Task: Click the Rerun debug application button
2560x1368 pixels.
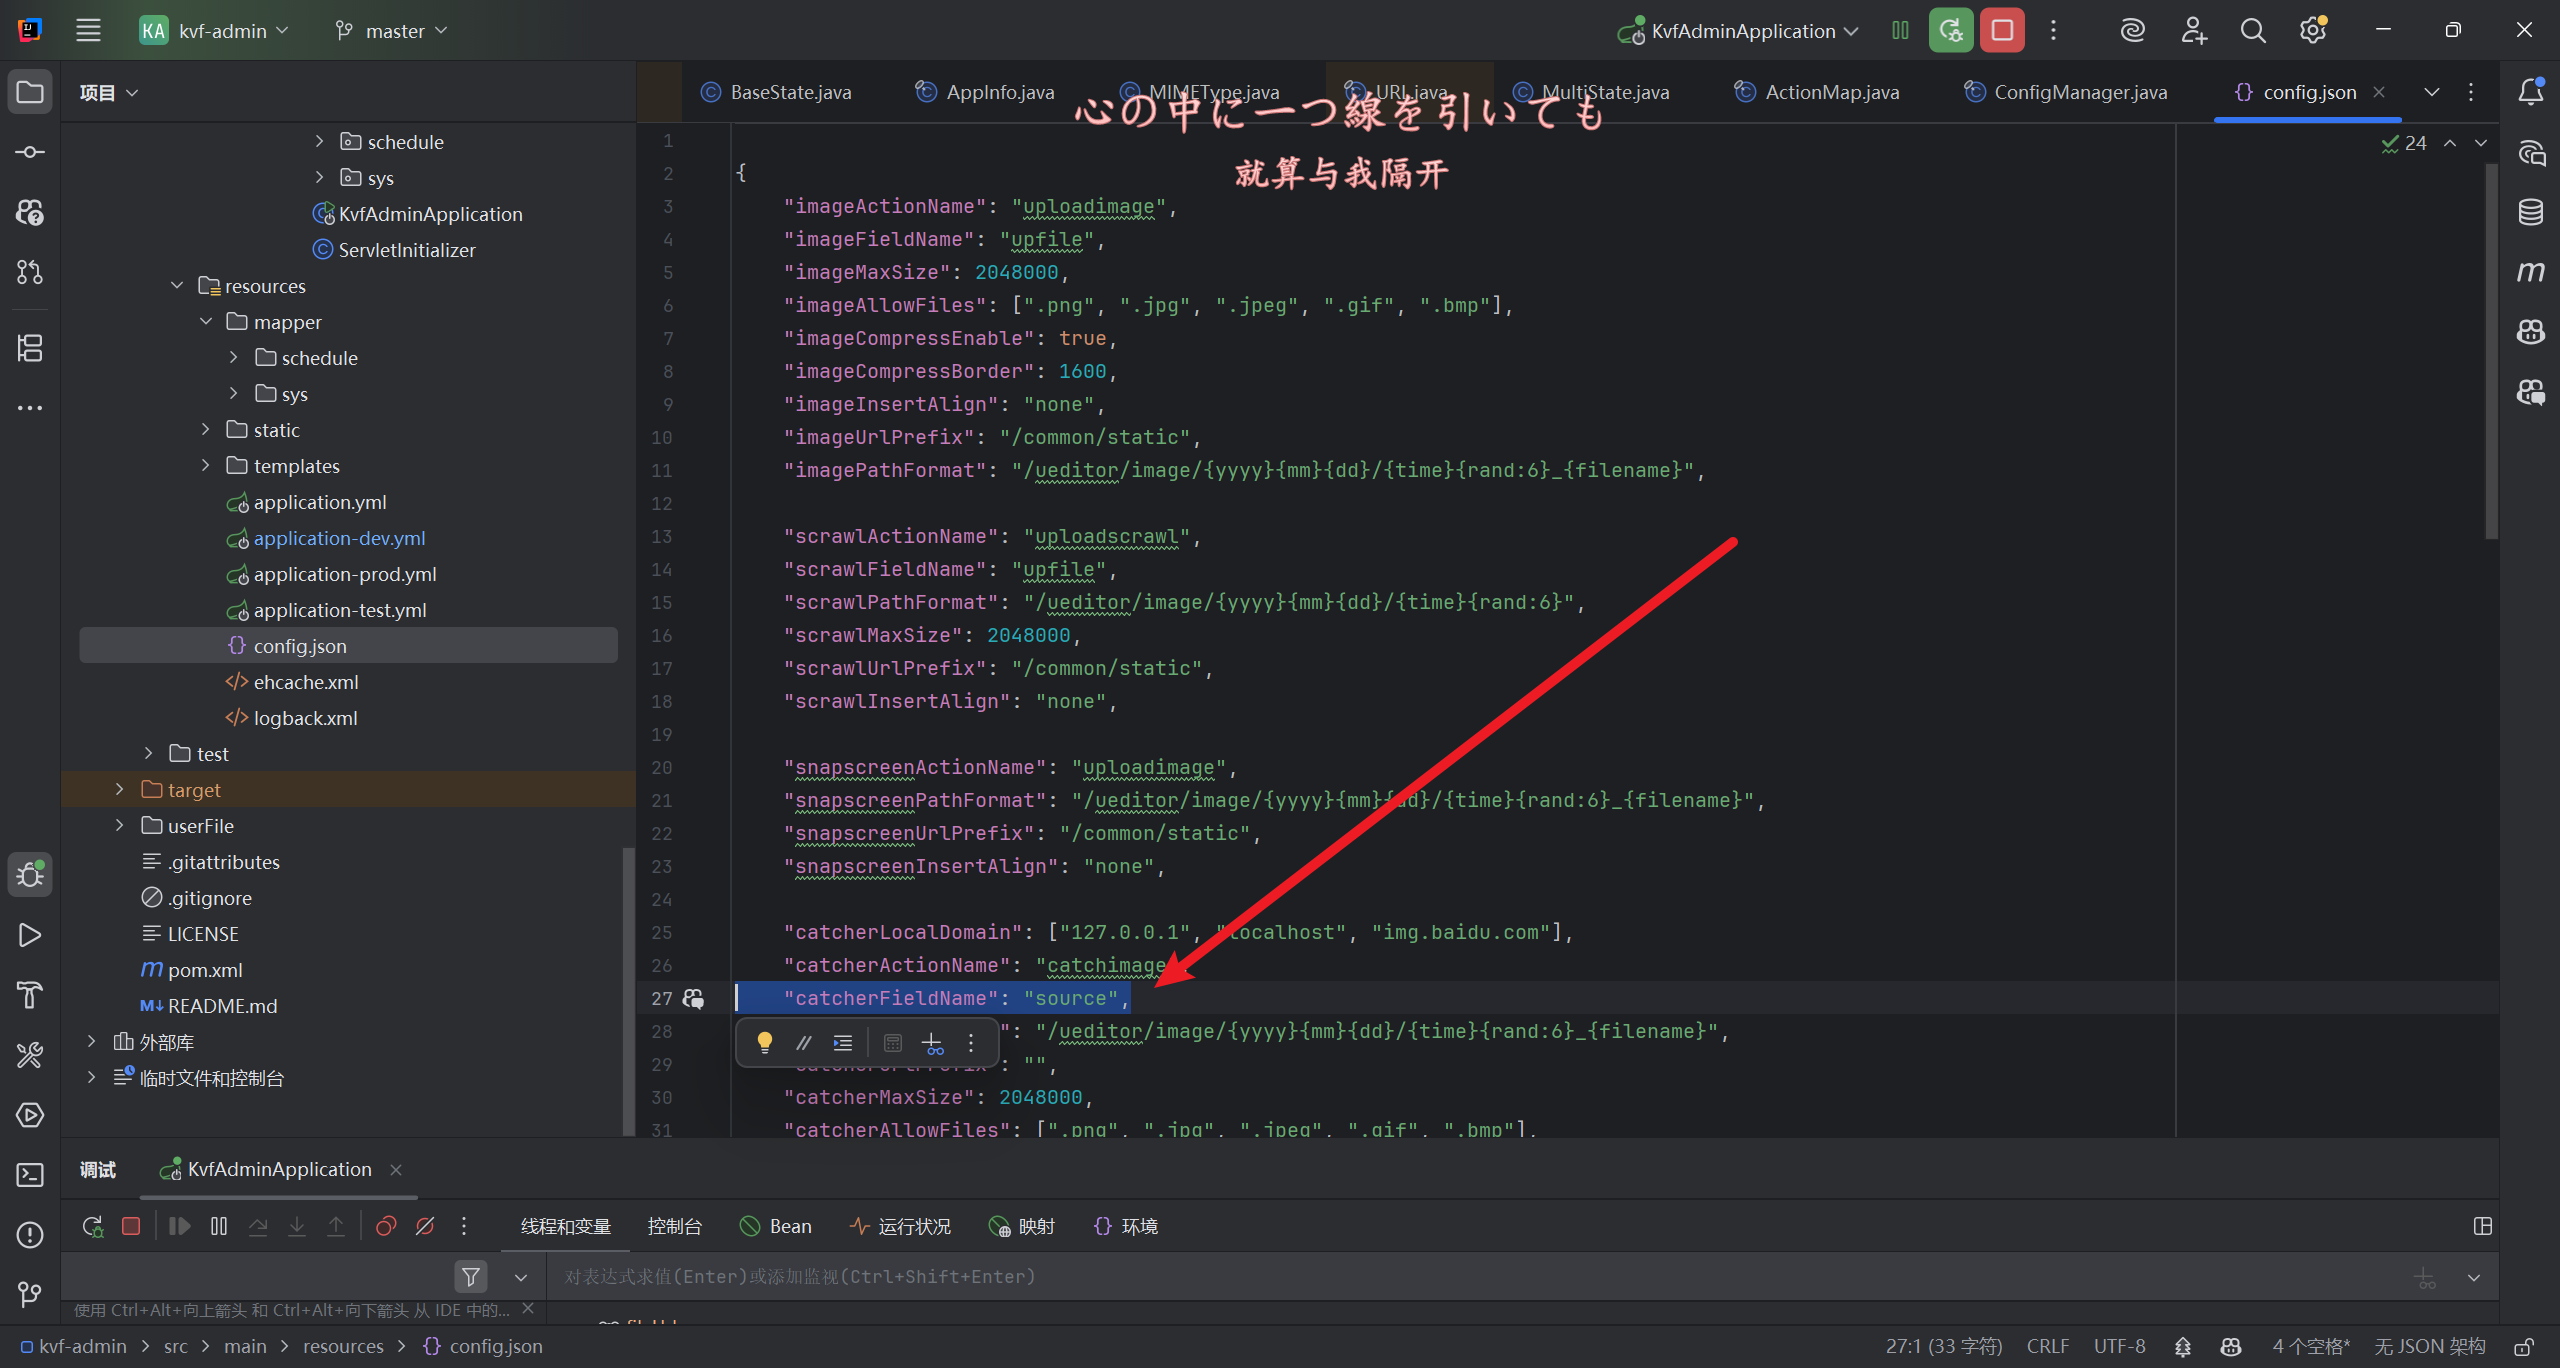Action: pyautogui.click(x=1951, y=30)
